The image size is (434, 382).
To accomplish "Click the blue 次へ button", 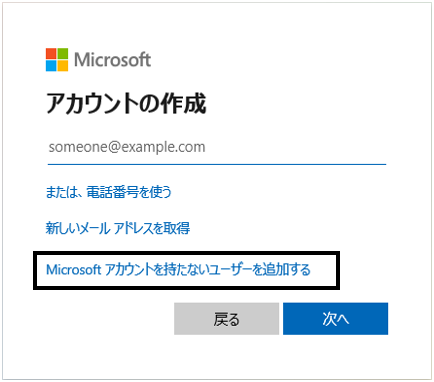I will pyautogui.click(x=335, y=319).
